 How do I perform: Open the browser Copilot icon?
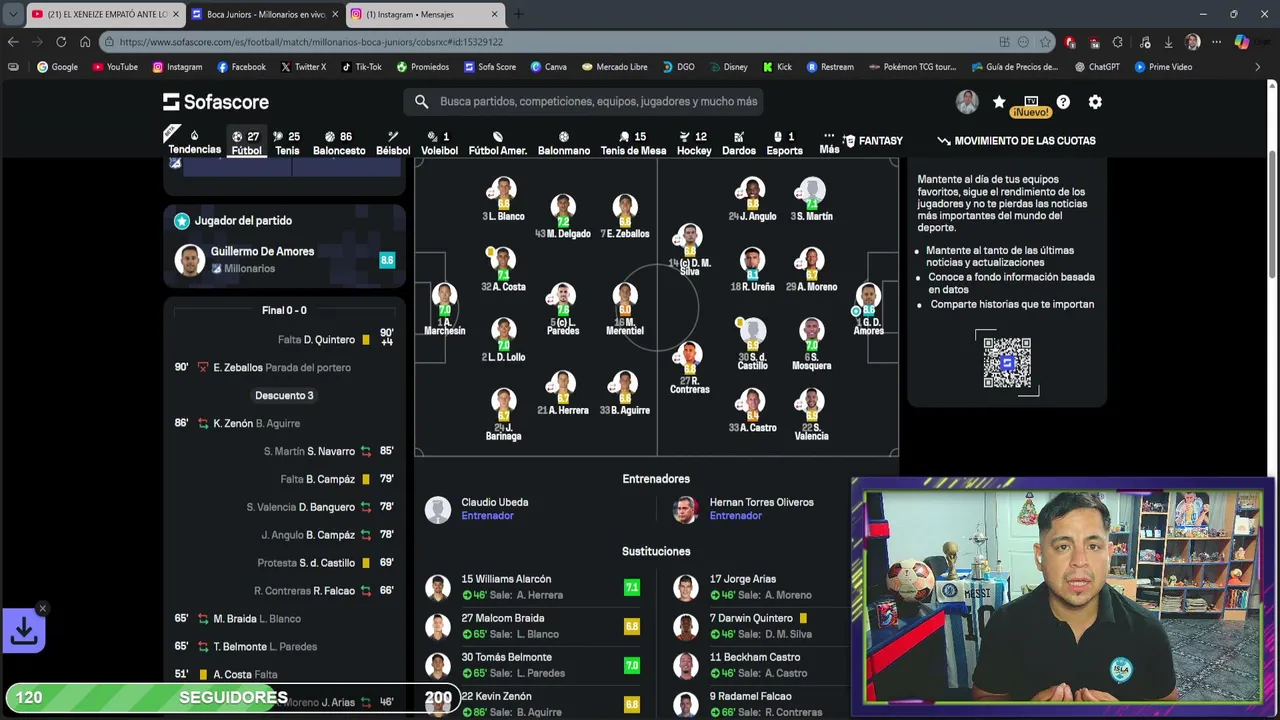coord(1241,42)
